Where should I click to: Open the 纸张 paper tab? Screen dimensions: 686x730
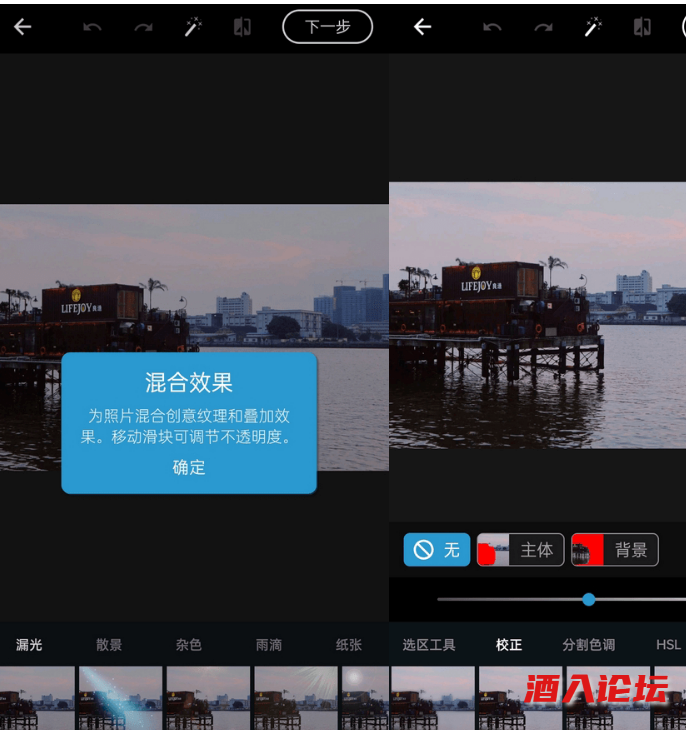tap(349, 645)
